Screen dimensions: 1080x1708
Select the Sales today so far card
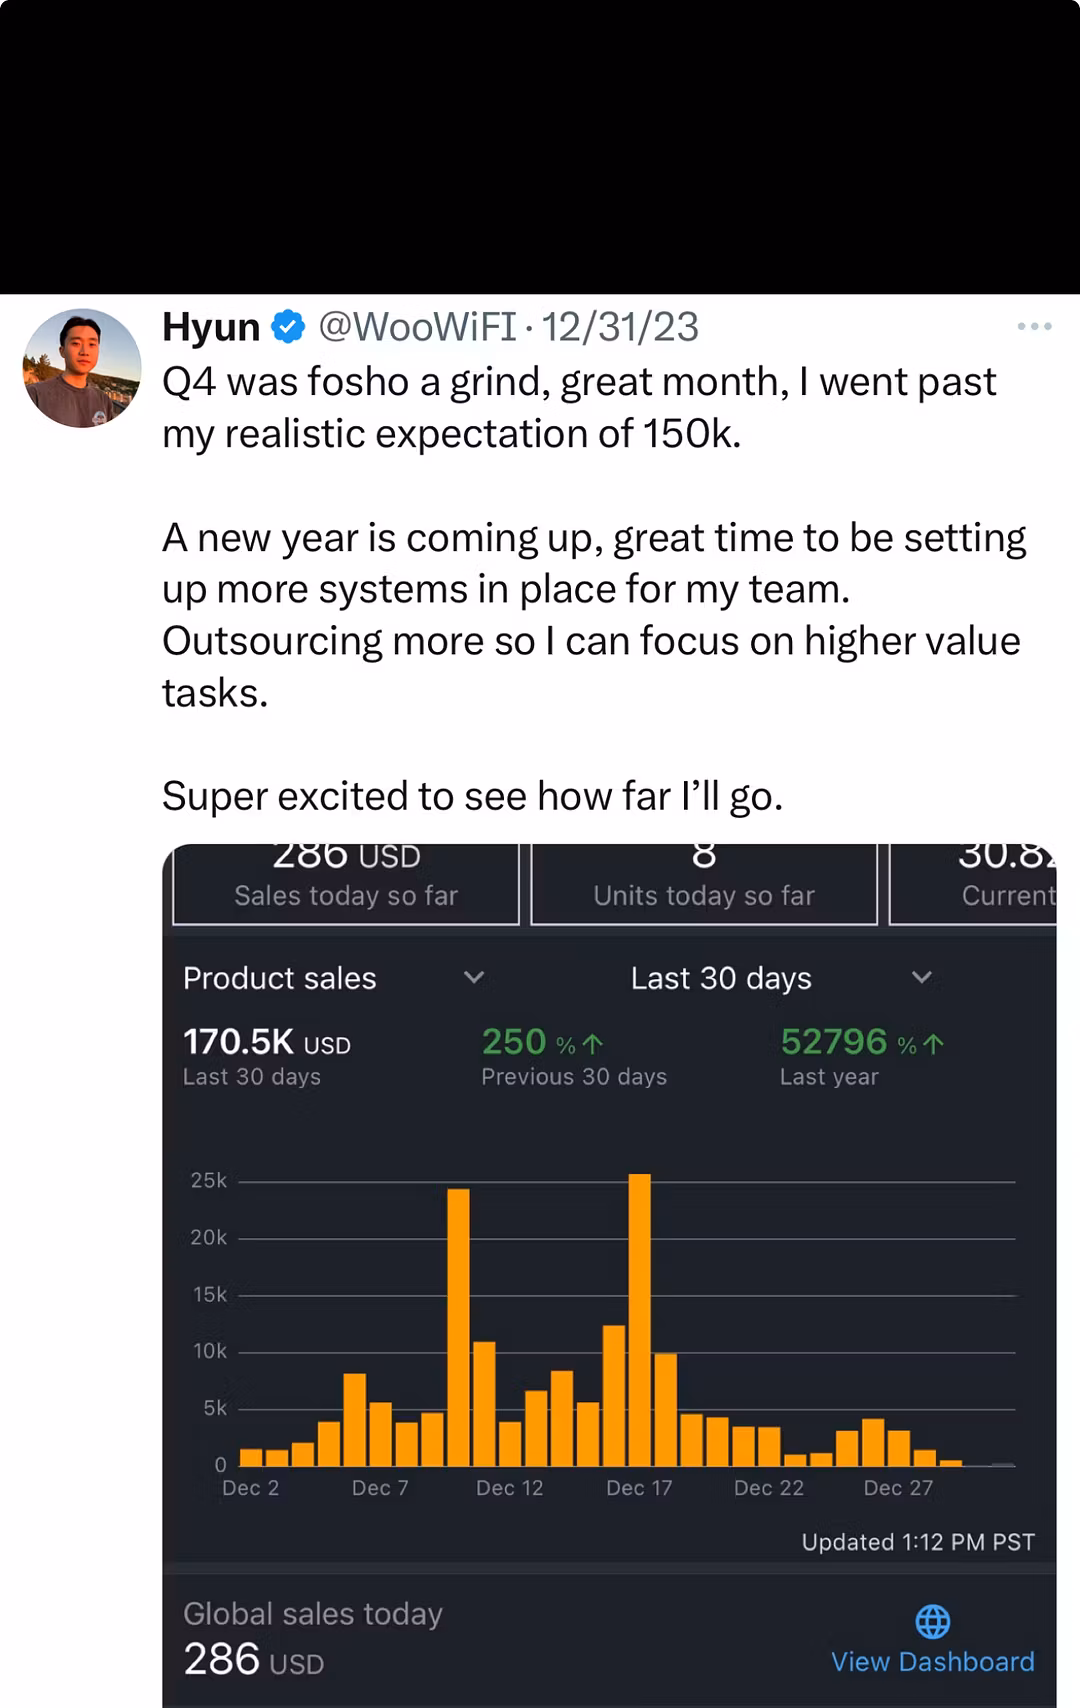[x=346, y=883]
